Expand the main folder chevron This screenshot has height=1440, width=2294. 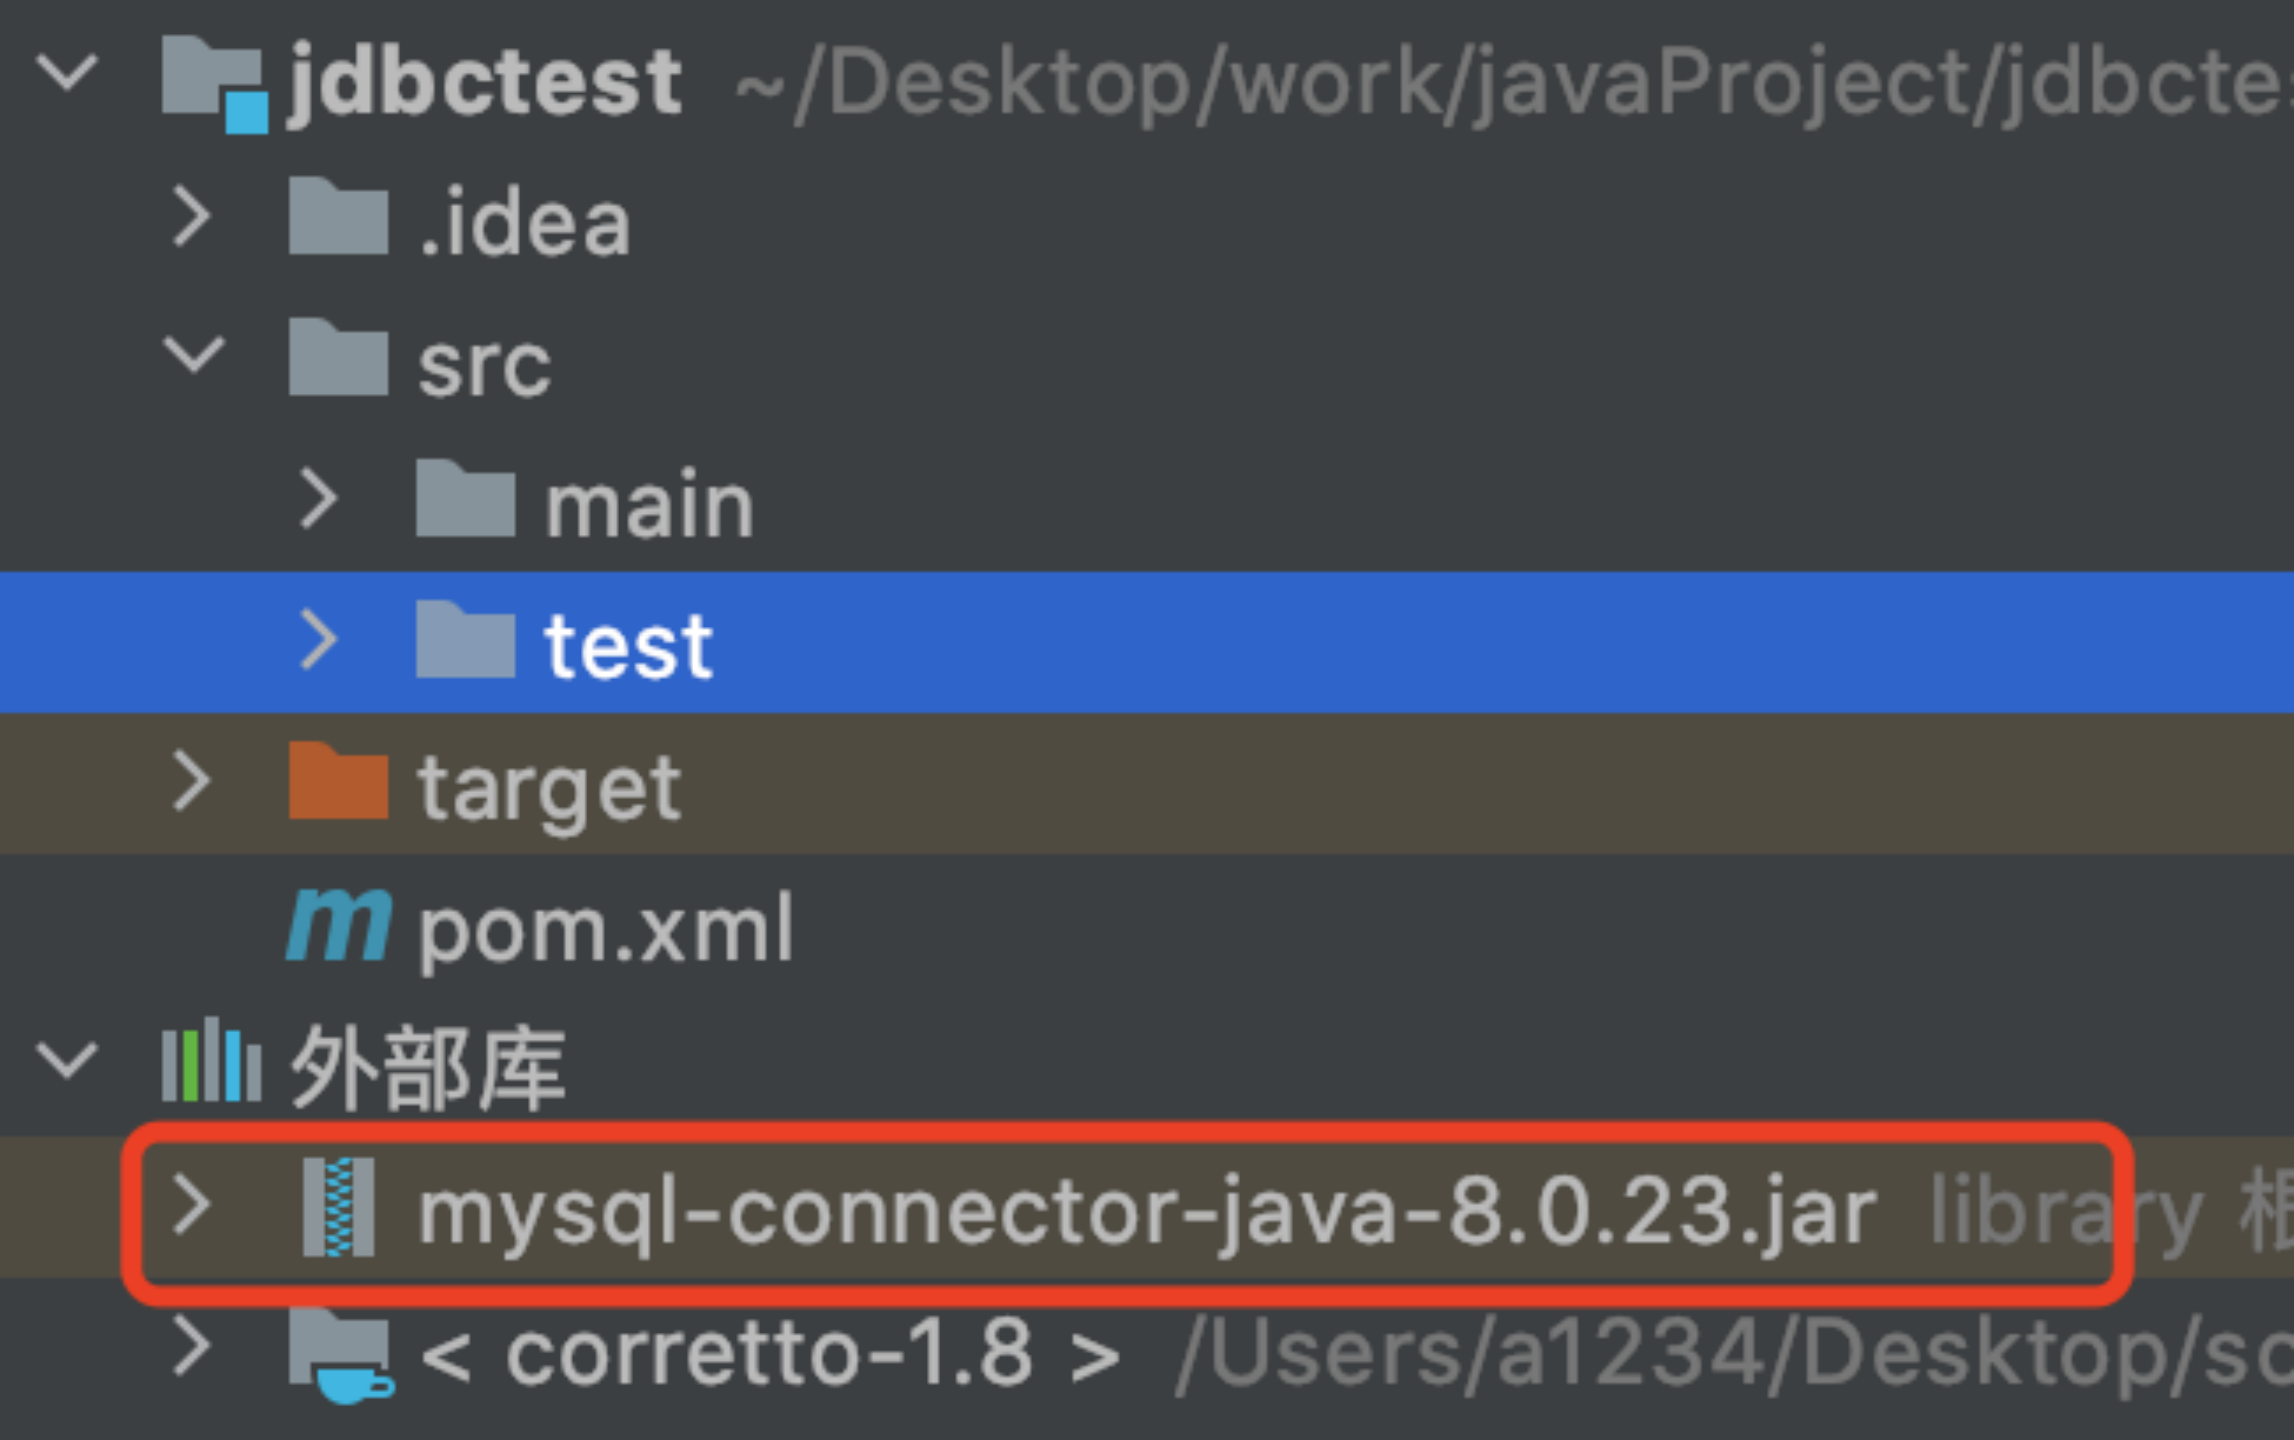point(319,499)
